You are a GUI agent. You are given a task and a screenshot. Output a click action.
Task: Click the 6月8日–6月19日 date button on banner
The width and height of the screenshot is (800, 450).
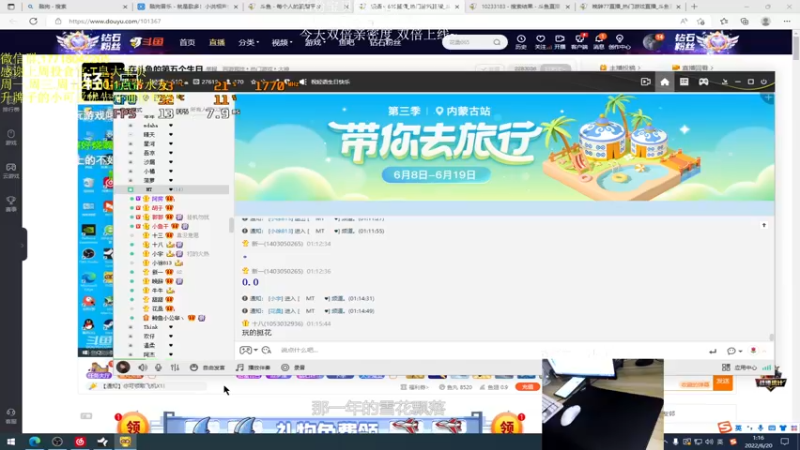tap(435, 174)
